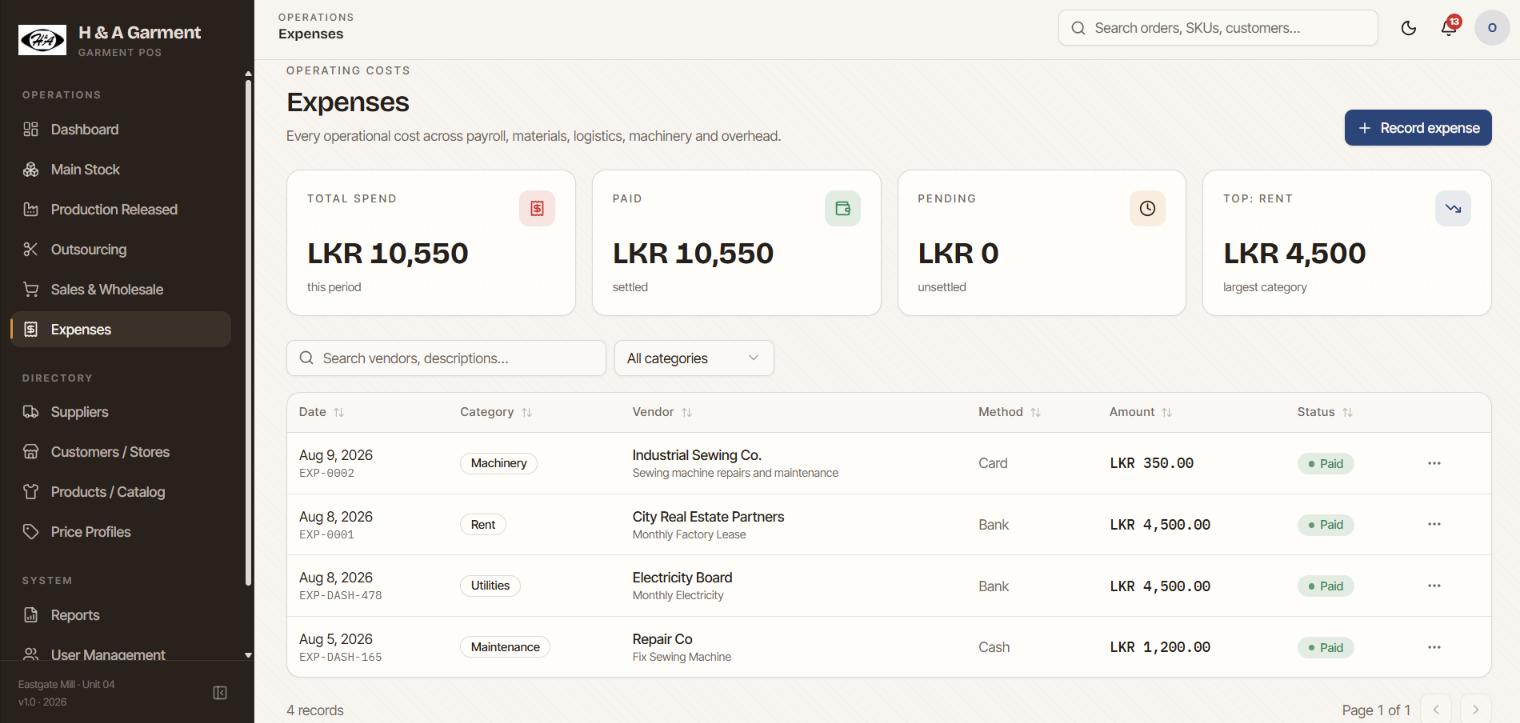1520x723 pixels.
Task: Click the Paid wallet card icon
Action: click(842, 208)
